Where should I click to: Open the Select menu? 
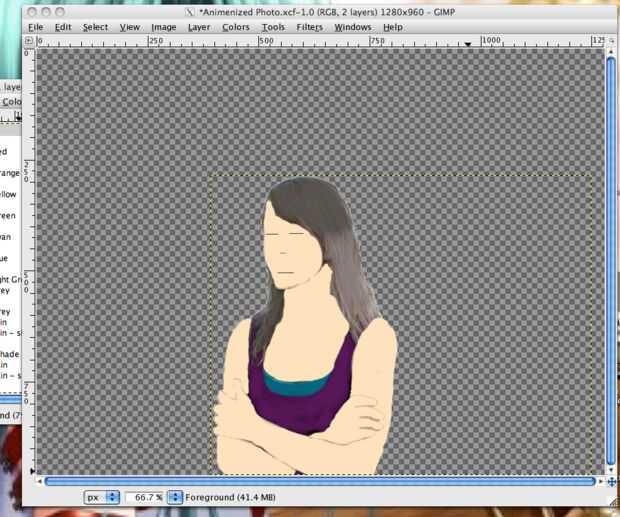pyautogui.click(x=95, y=27)
